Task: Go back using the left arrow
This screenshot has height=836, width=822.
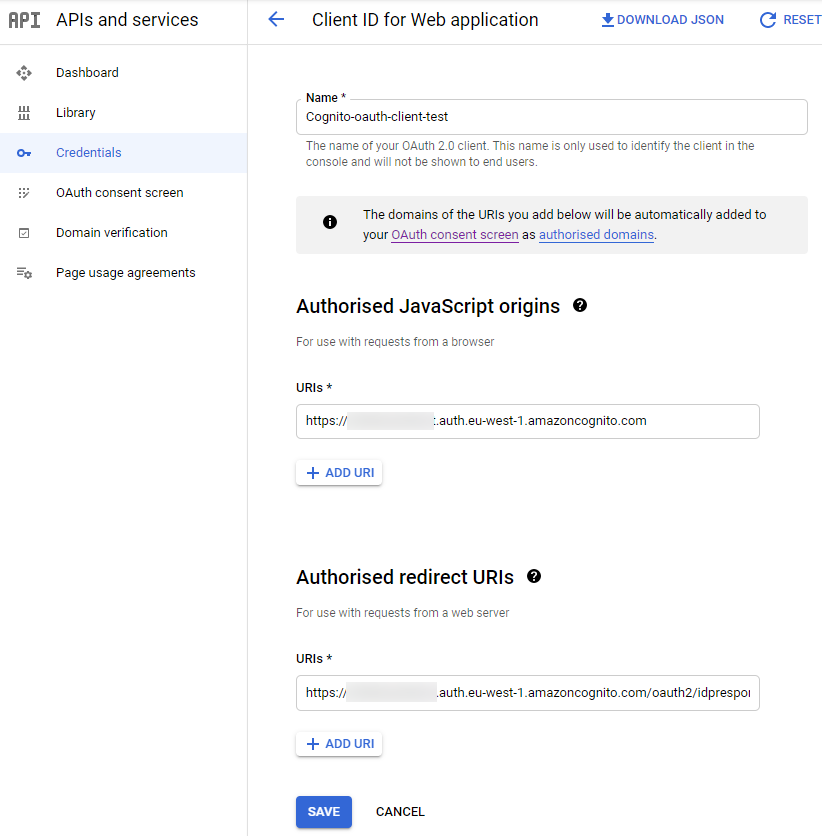Action: click(x=276, y=20)
